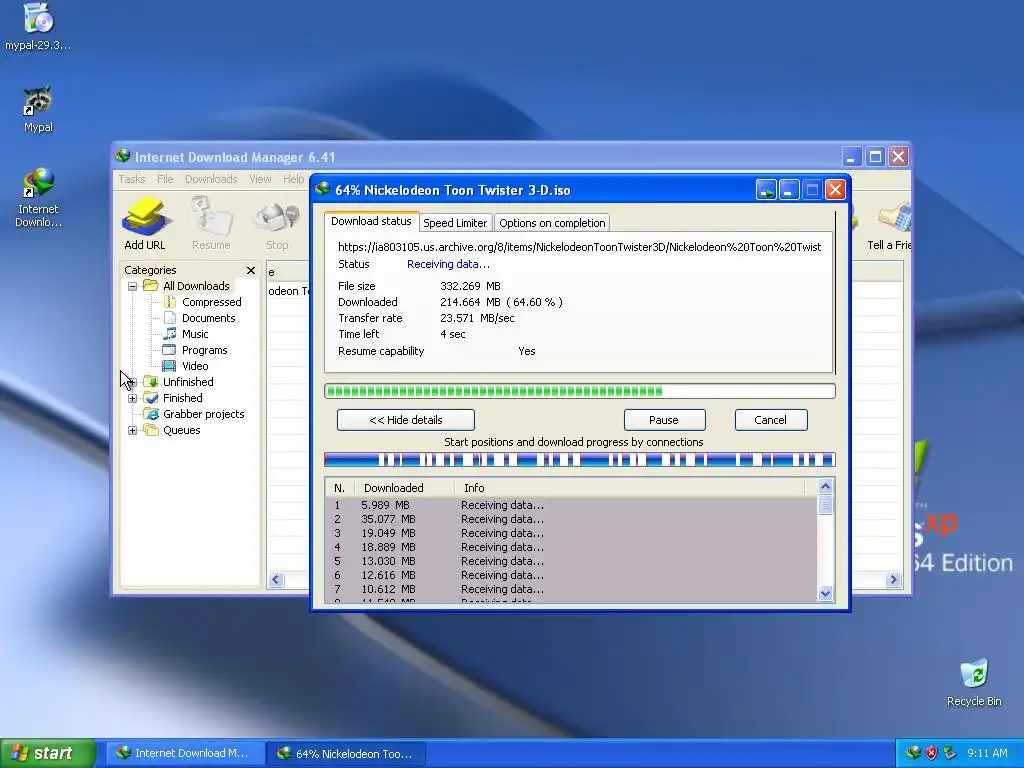Click red security shield tray icon
1024x768 pixels.
pyautogui.click(x=931, y=753)
